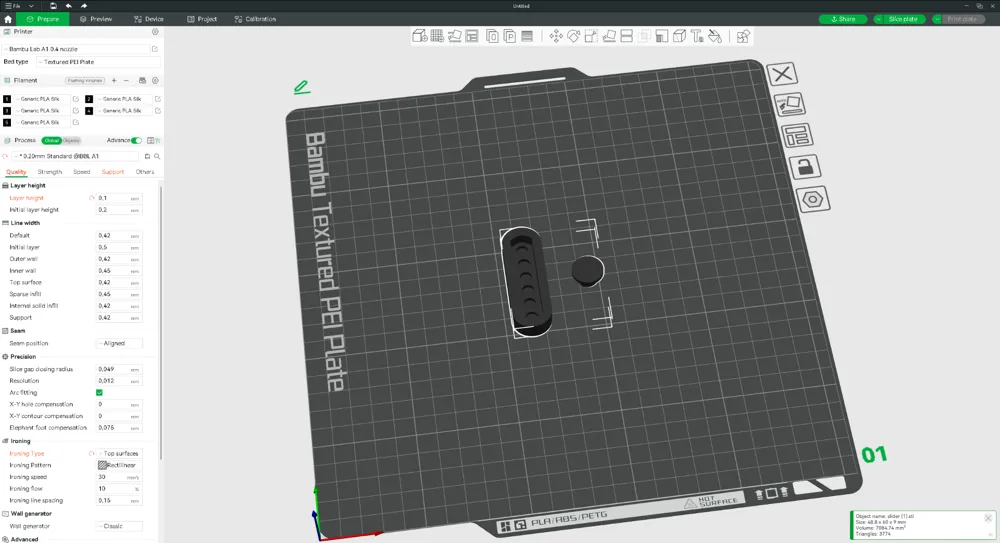Screen dimensions: 1000x543
Task: Click Auto orient in the top toolbar
Action: 455,36
